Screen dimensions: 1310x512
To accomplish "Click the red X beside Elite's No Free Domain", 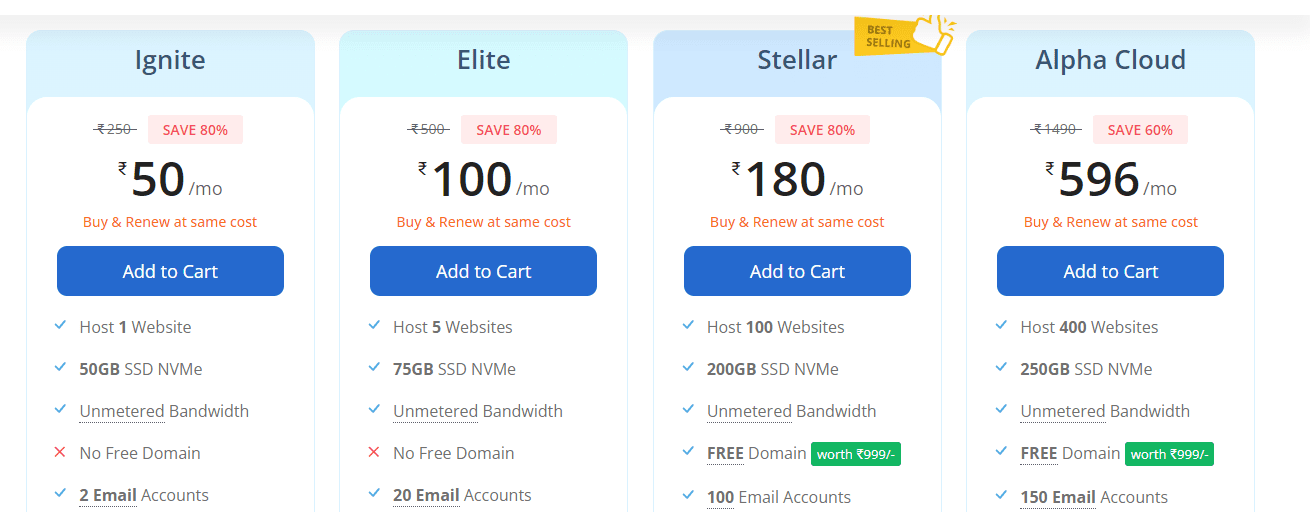I will click(374, 453).
